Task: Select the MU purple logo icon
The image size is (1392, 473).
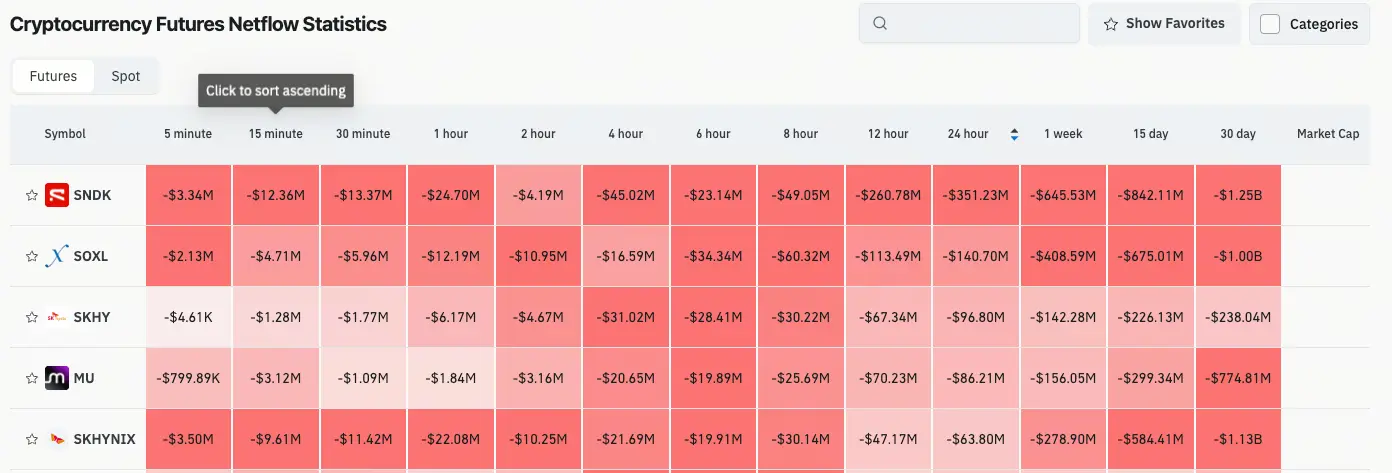Action: pos(57,379)
